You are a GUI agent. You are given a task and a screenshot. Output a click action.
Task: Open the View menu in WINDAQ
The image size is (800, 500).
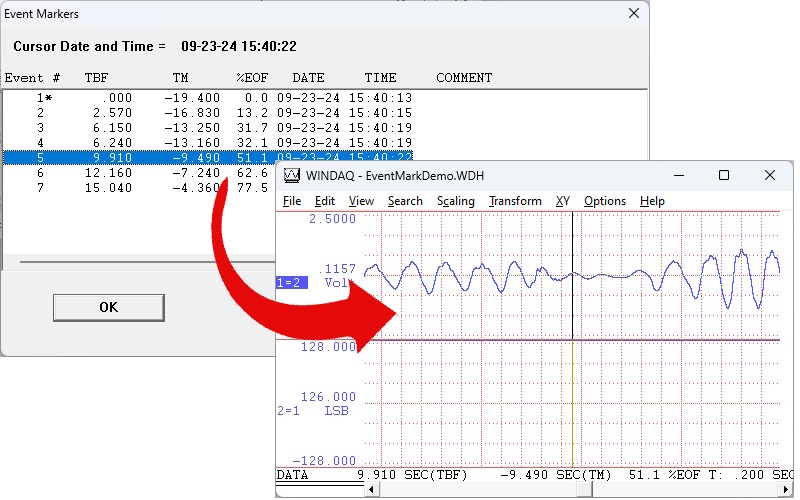361,201
